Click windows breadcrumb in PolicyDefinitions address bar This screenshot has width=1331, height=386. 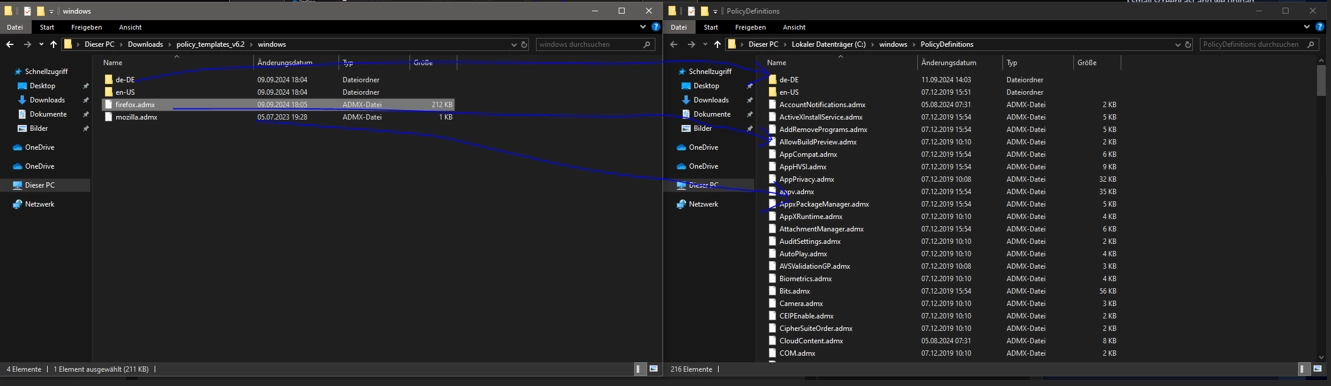(x=893, y=44)
